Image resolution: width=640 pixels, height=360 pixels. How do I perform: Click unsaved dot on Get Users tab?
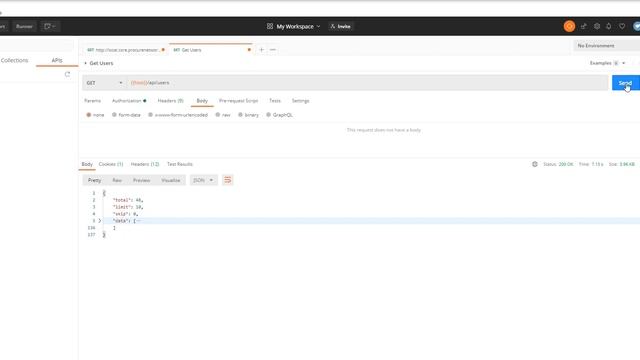[x=249, y=50]
